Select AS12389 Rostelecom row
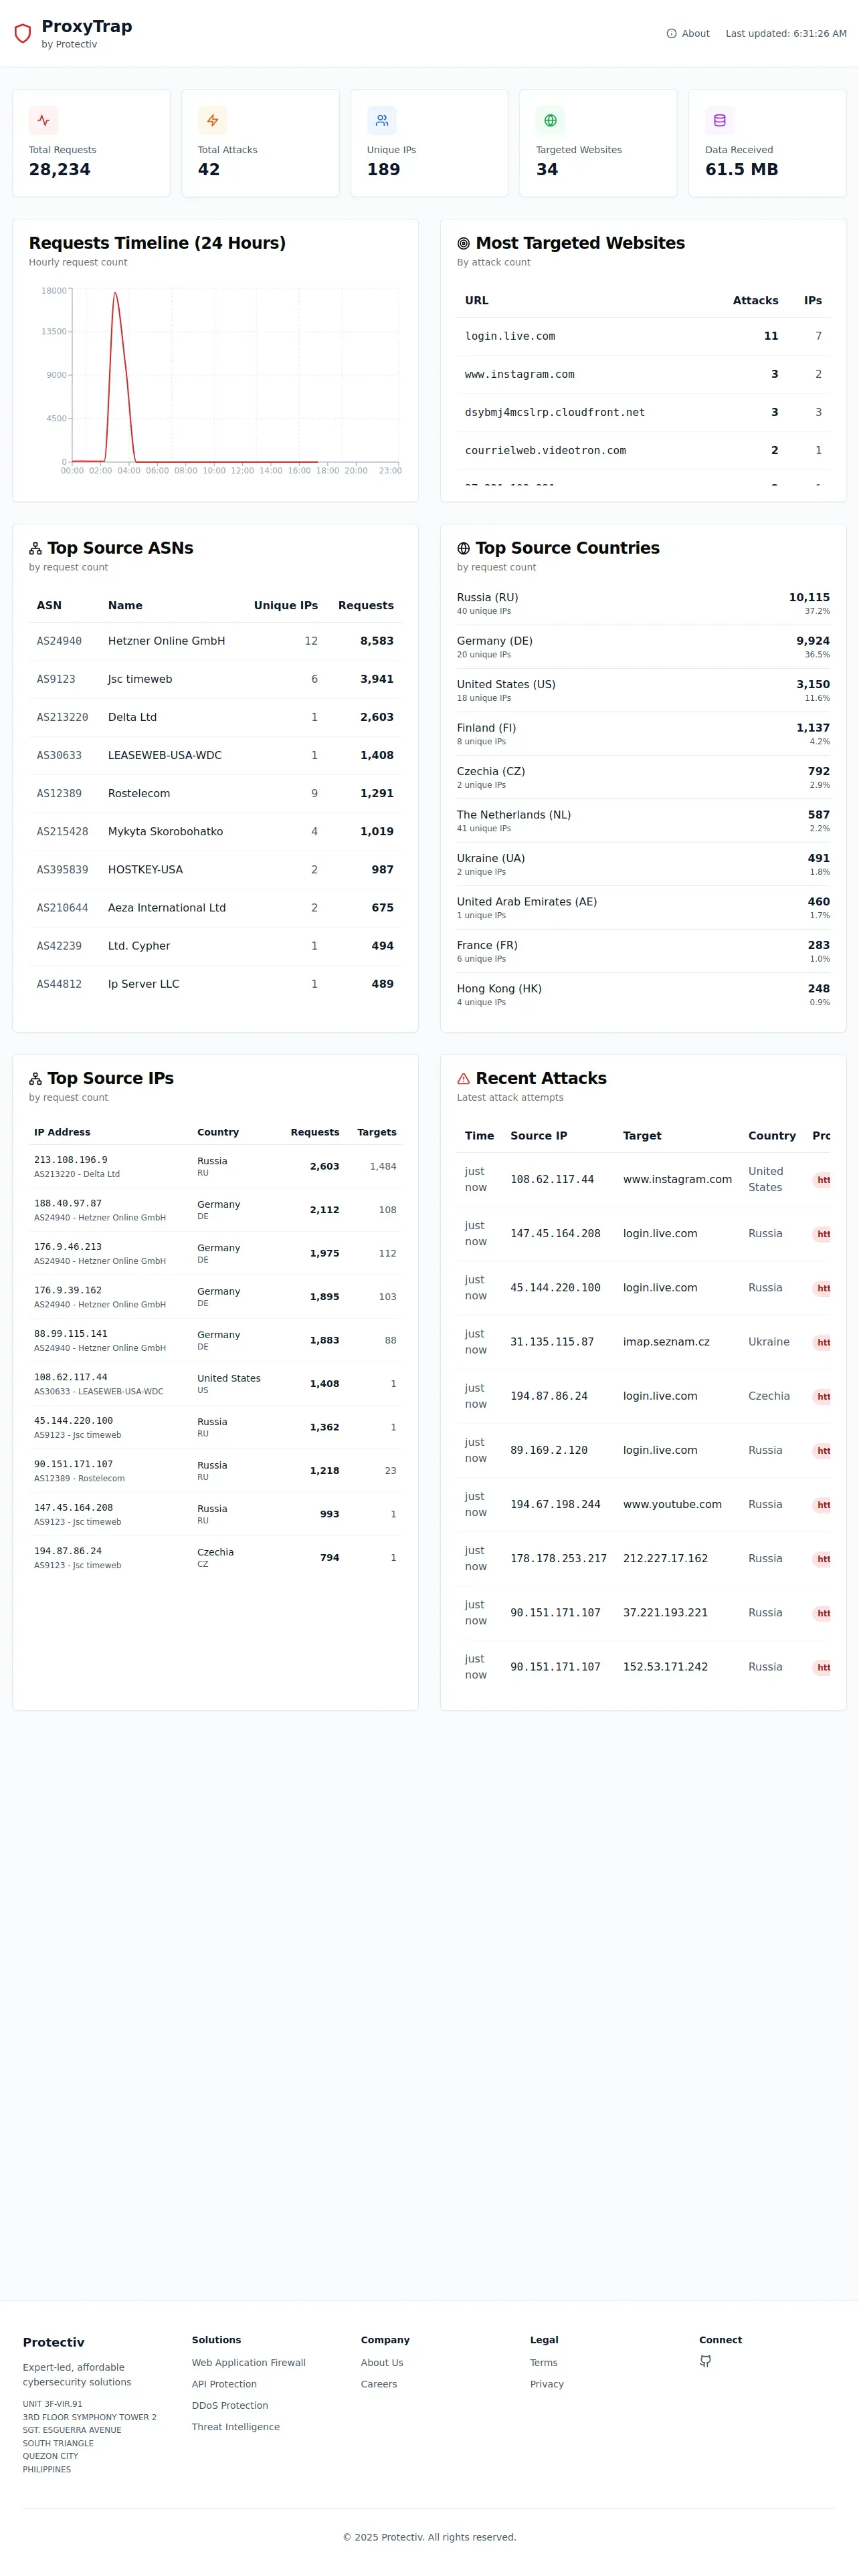859x2576 pixels. (x=215, y=793)
